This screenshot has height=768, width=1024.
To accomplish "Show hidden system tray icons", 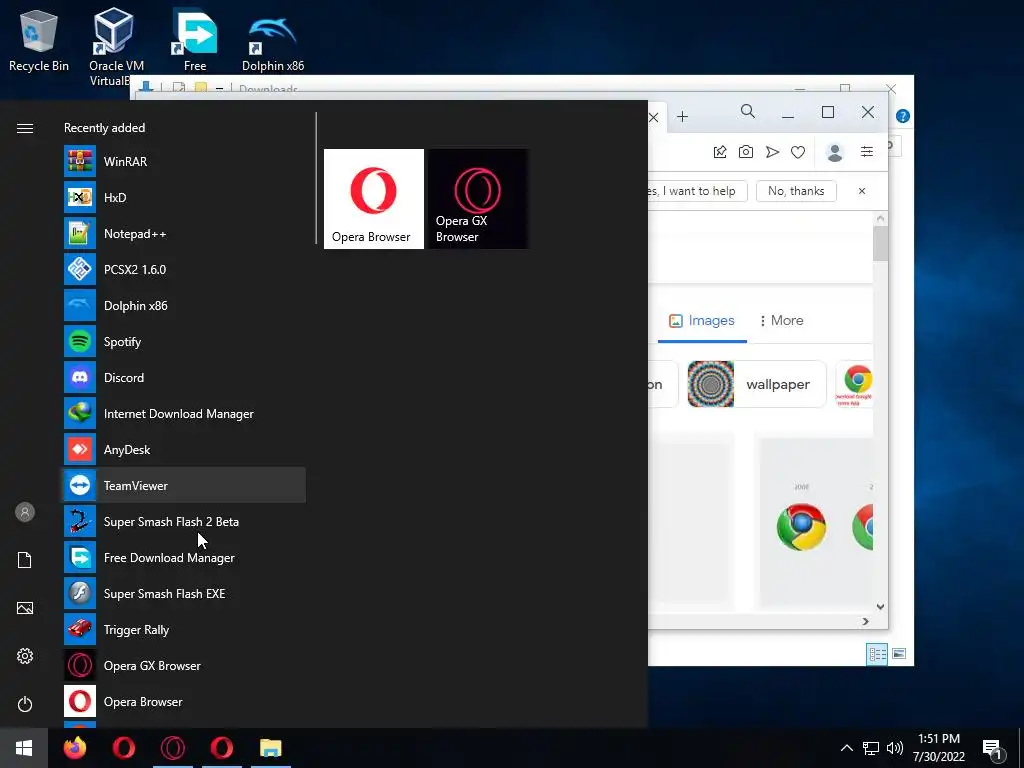I will [846, 748].
